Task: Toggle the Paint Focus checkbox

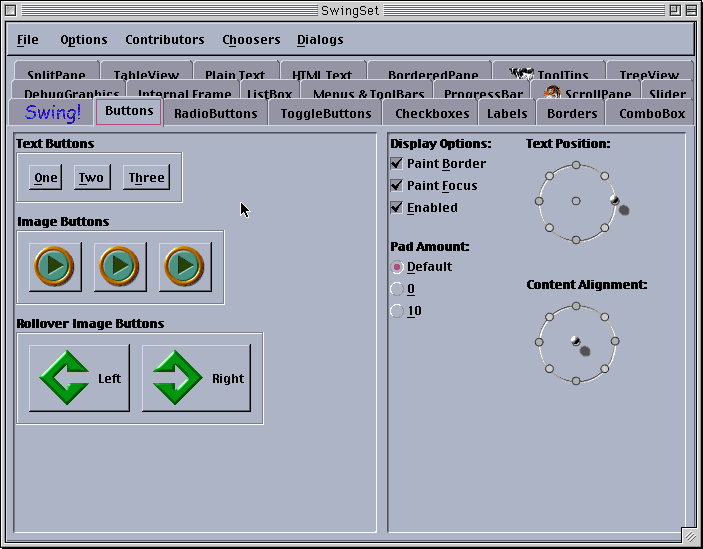Action: (x=397, y=185)
